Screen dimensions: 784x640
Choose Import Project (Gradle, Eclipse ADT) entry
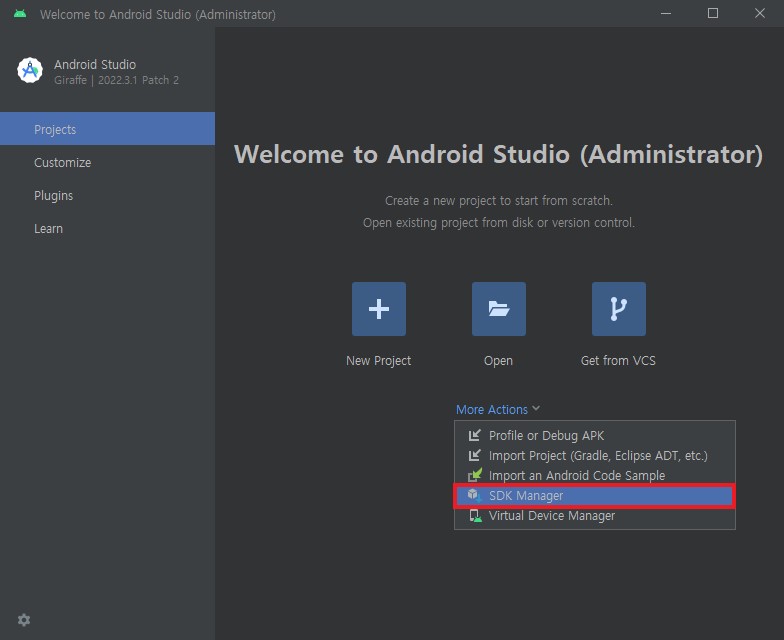tap(594, 456)
